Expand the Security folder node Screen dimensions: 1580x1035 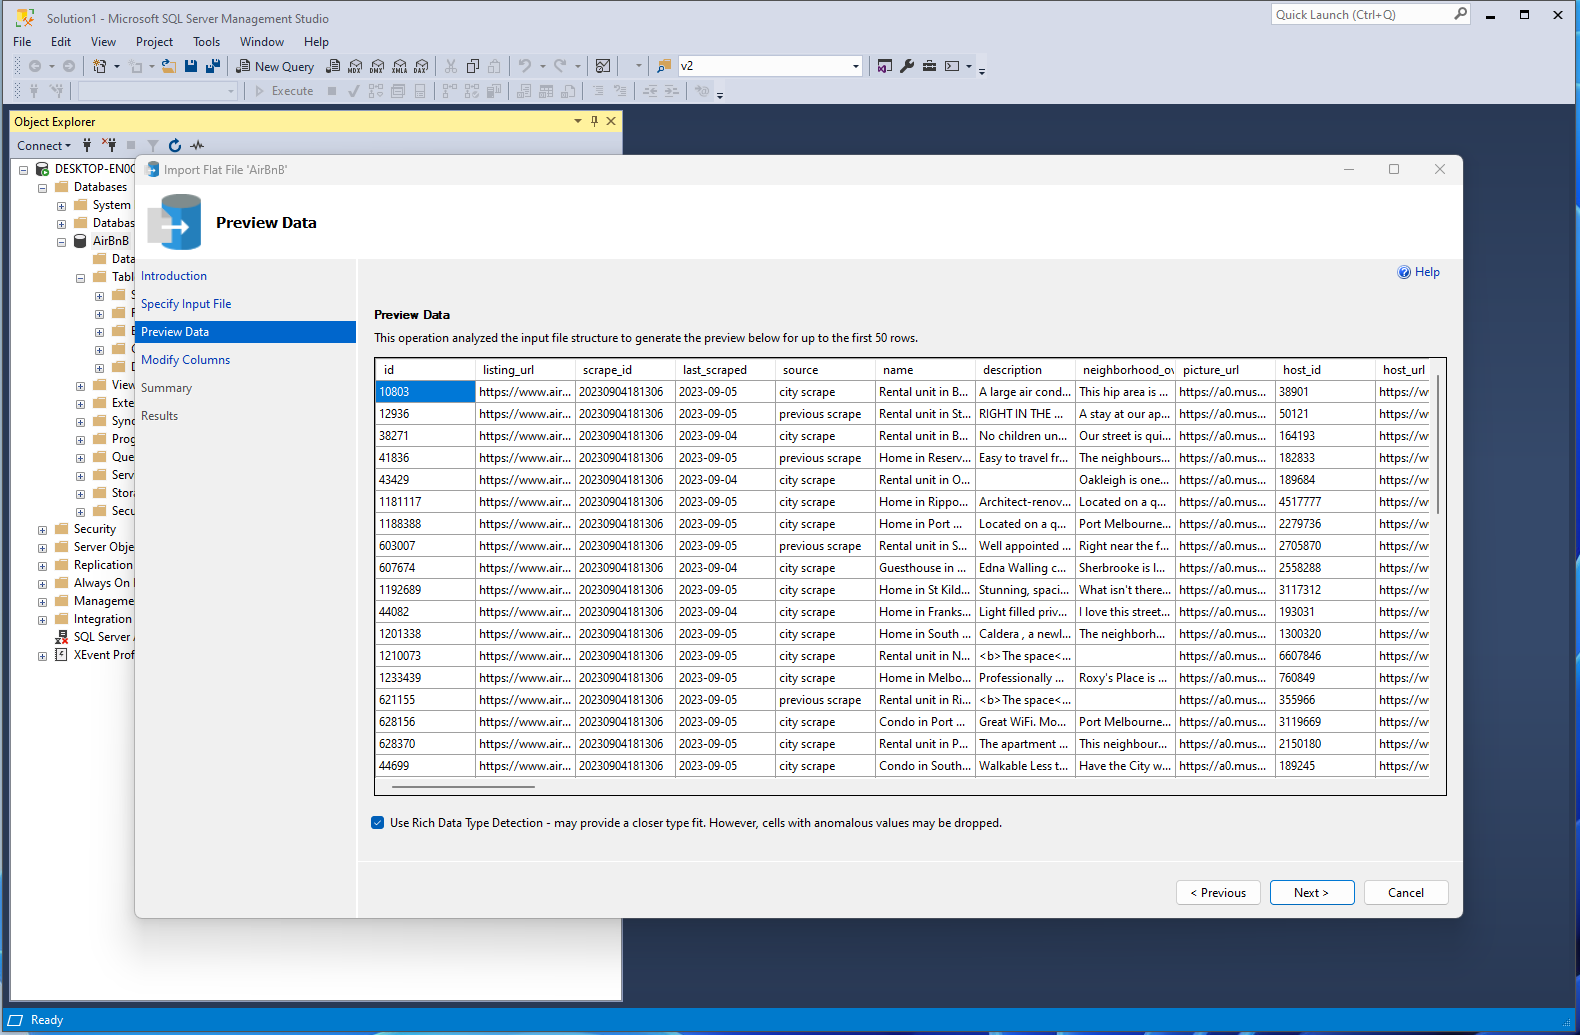[x=42, y=530]
